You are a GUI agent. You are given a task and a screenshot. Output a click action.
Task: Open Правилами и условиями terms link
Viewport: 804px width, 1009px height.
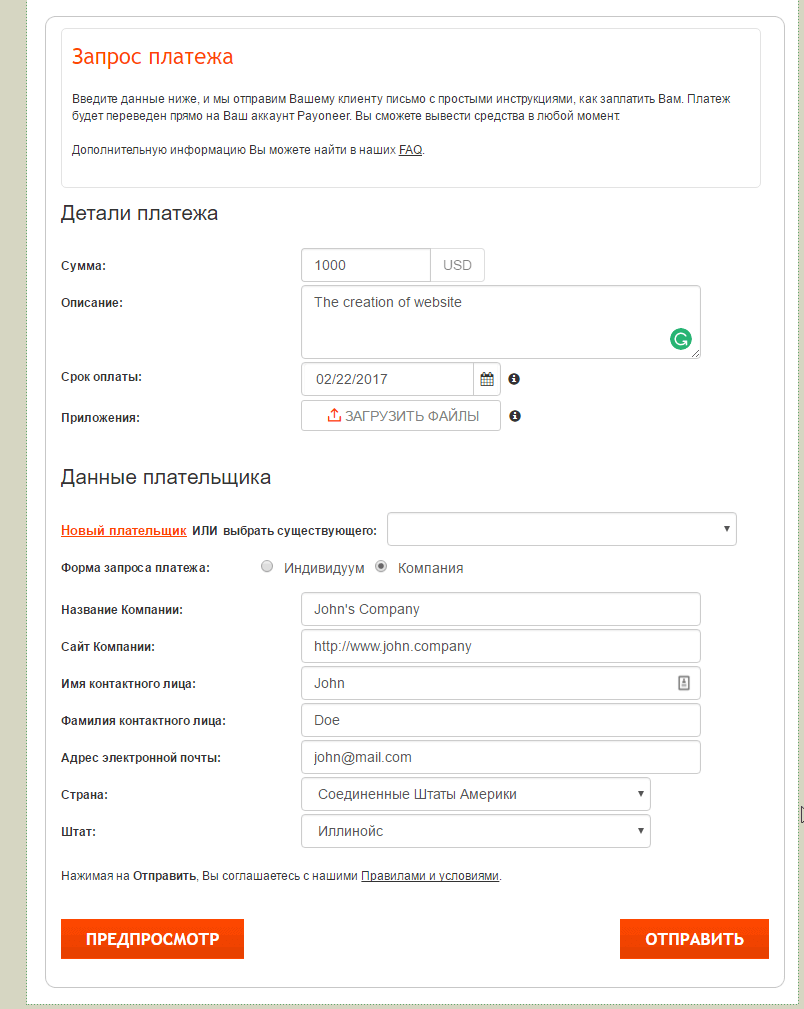click(430, 876)
